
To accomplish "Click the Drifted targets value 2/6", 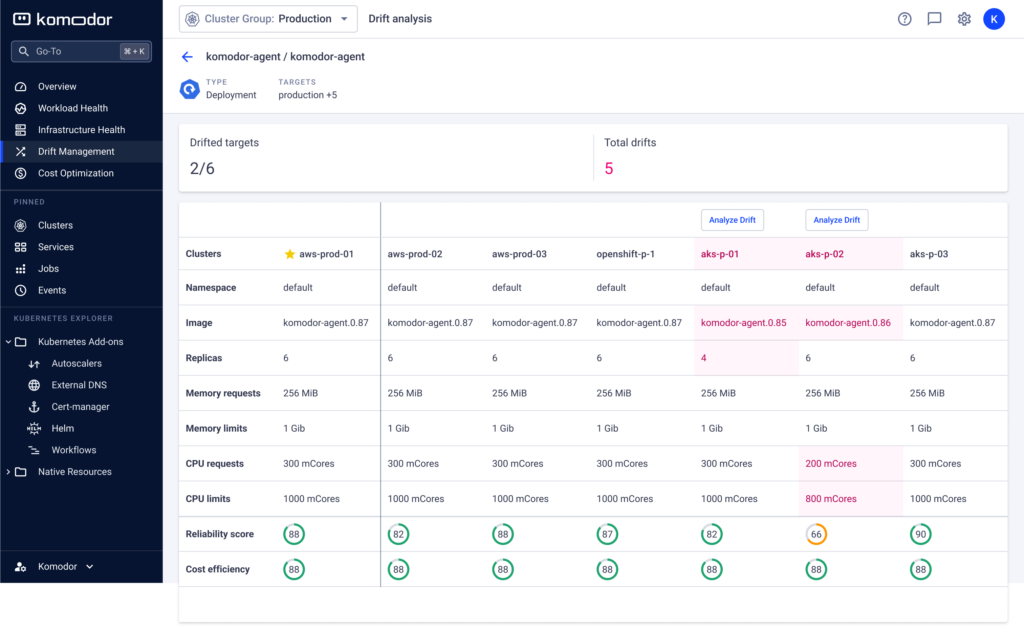I will [x=202, y=169].
